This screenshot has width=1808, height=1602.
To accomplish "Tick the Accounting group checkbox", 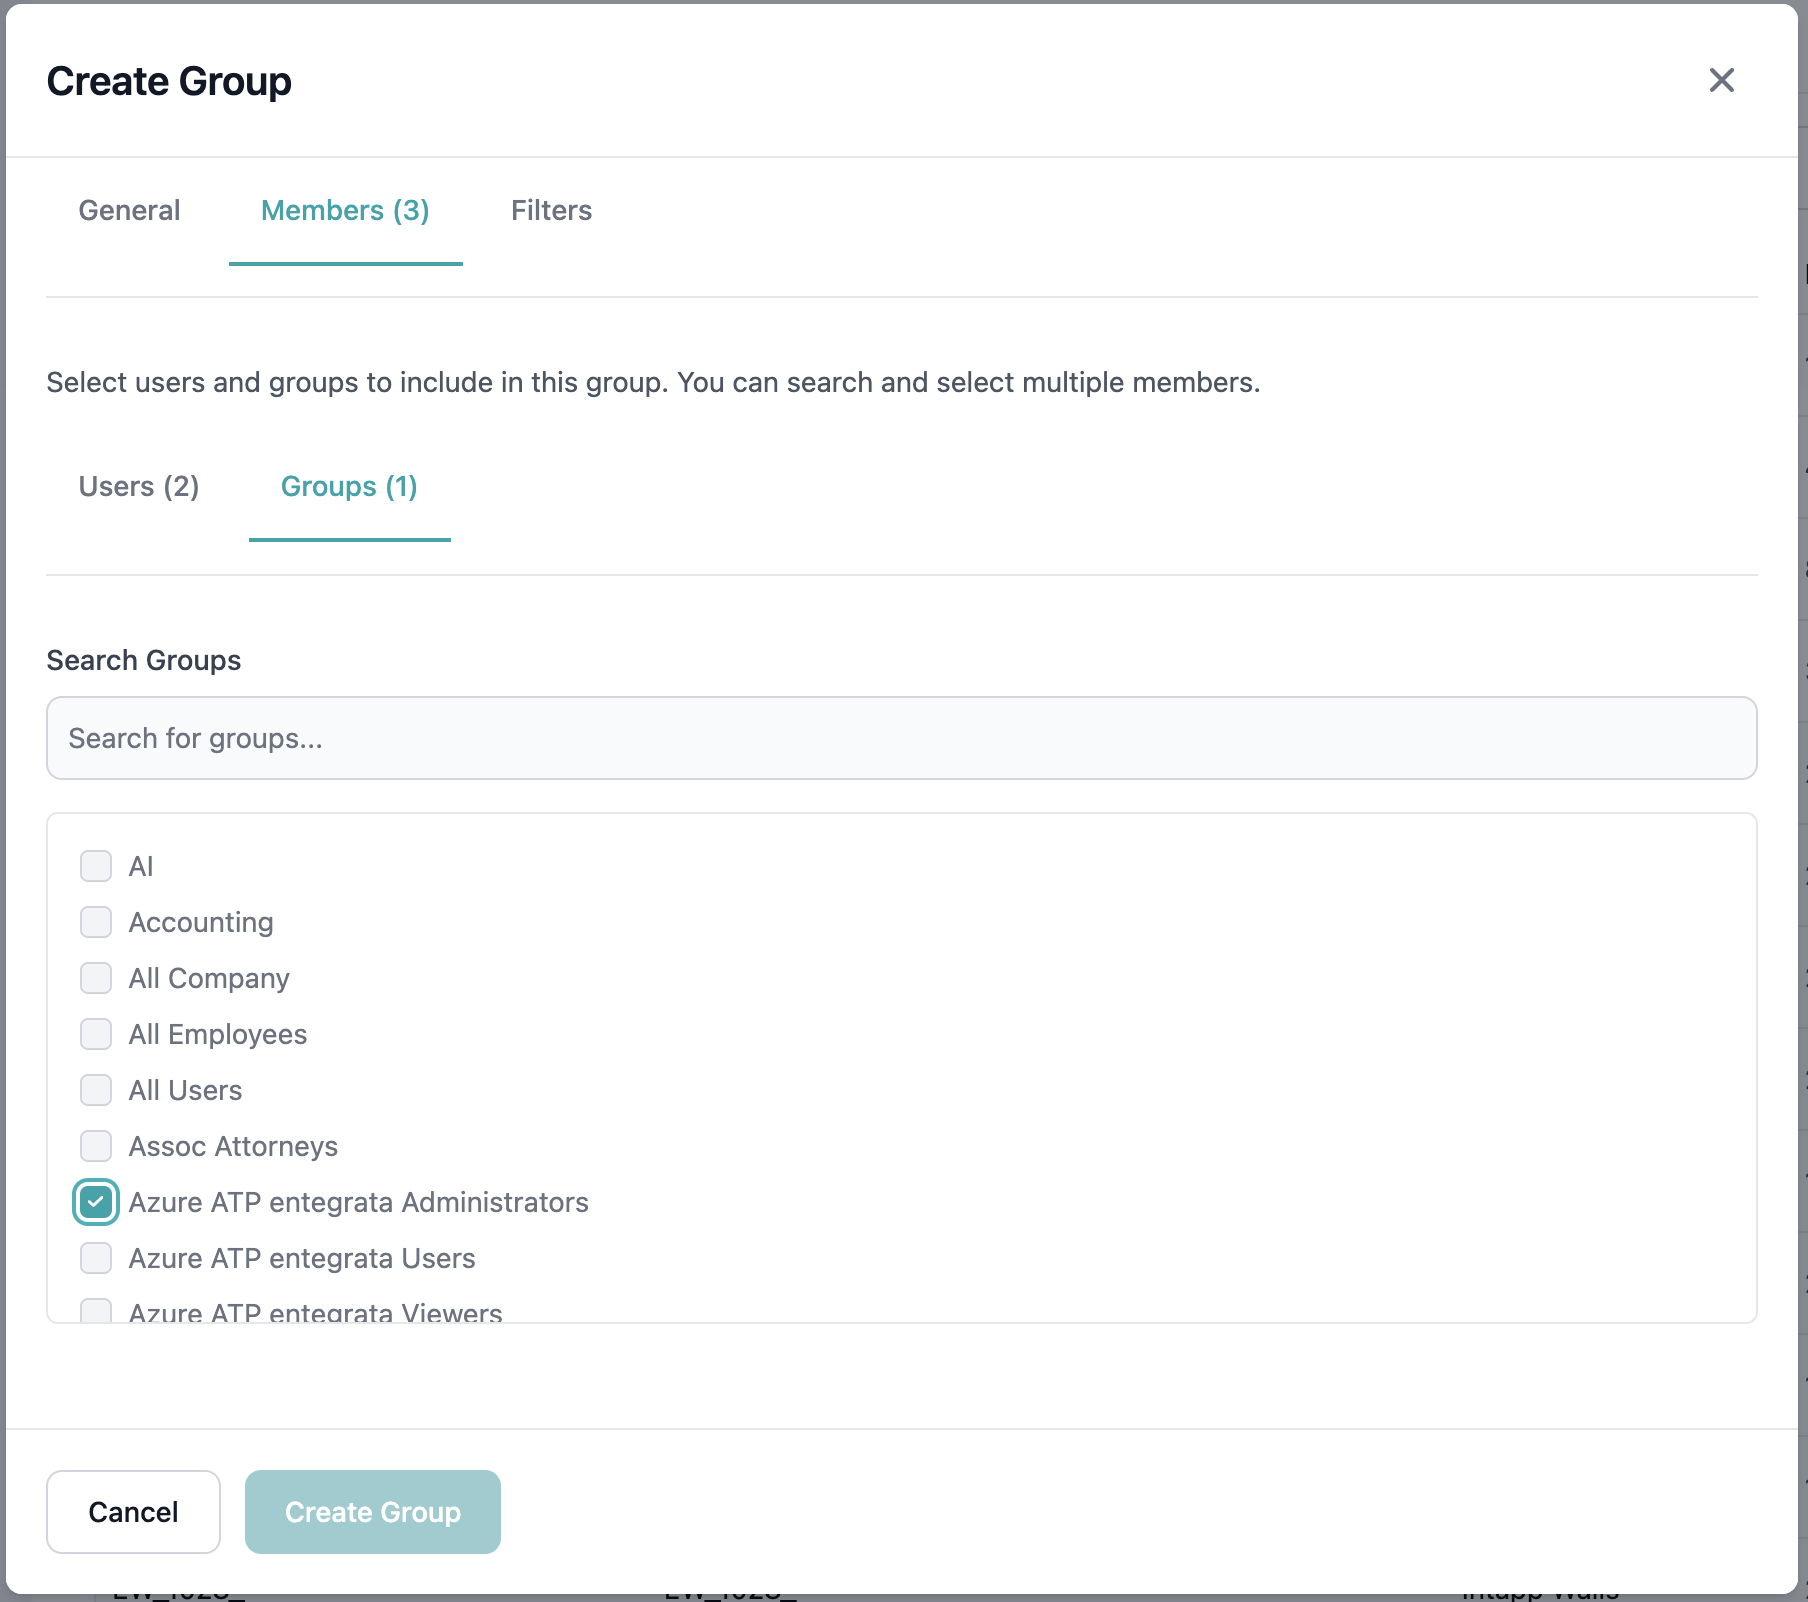I will (x=96, y=922).
